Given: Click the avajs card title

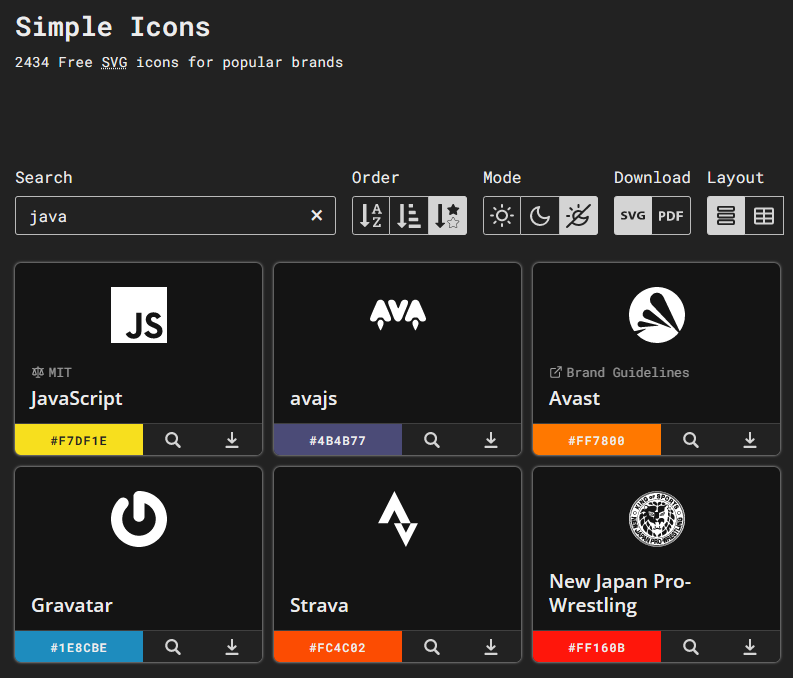Looking at the screenshot, I should point(314,399).
